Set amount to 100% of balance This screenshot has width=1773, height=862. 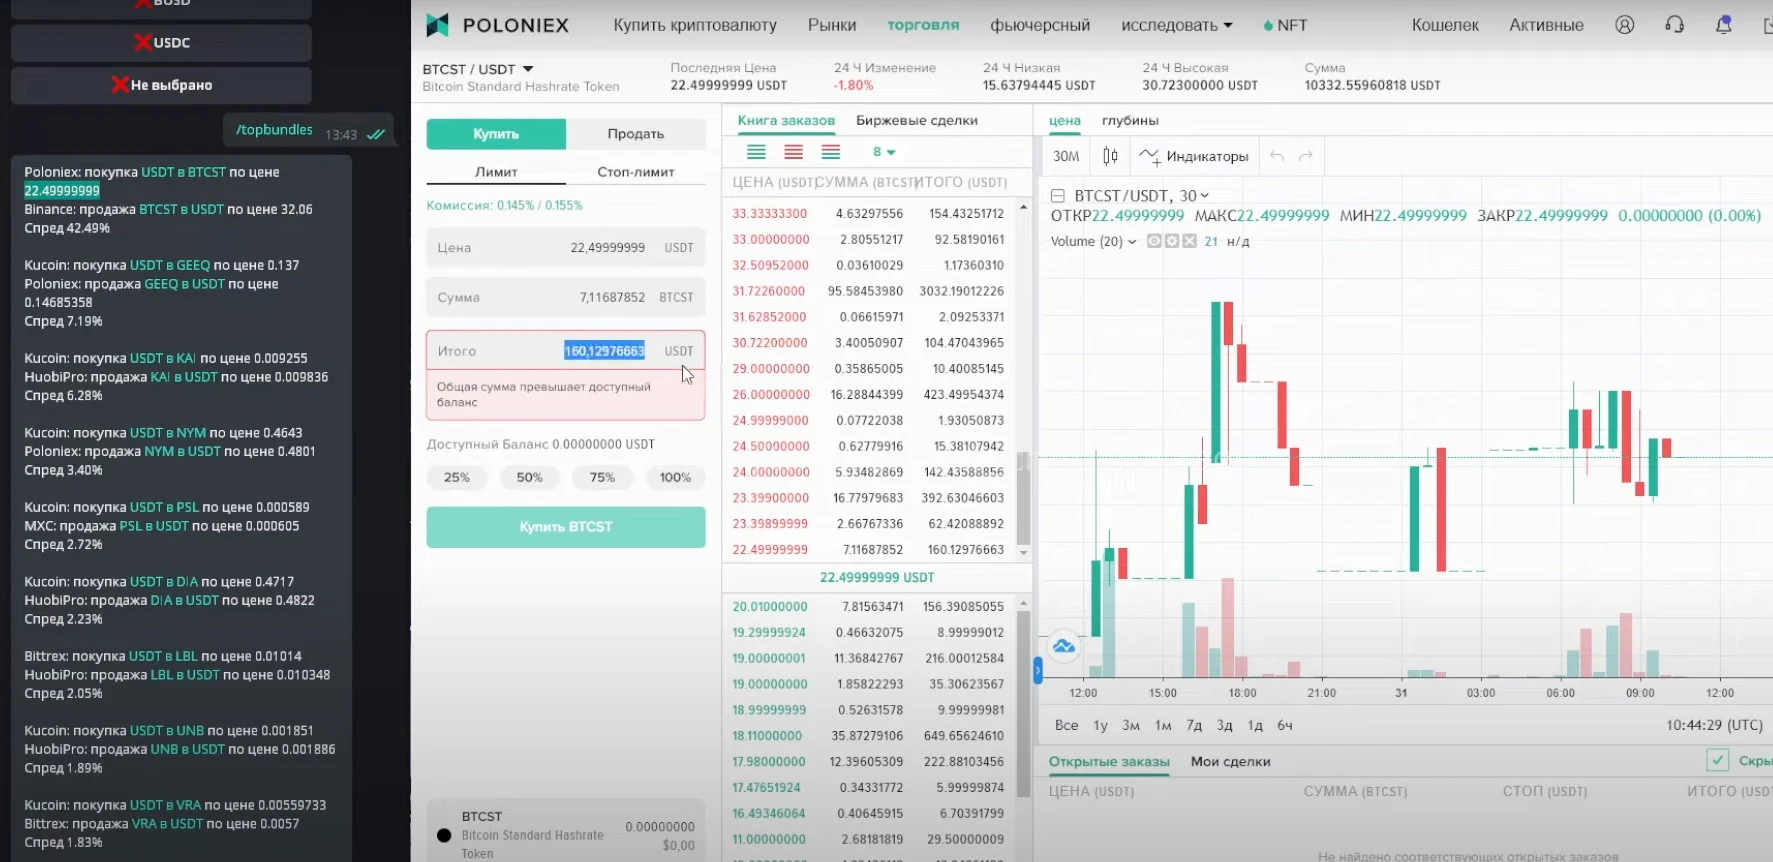click(675, 478)
